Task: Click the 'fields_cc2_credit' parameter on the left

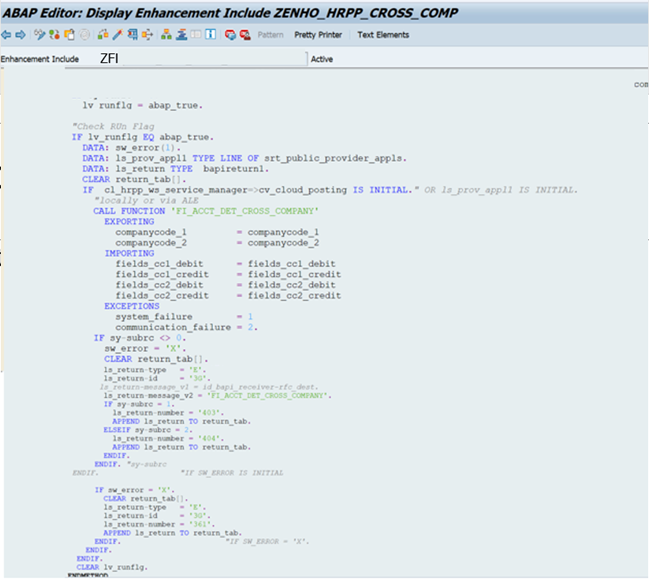Action: [162, 296]
